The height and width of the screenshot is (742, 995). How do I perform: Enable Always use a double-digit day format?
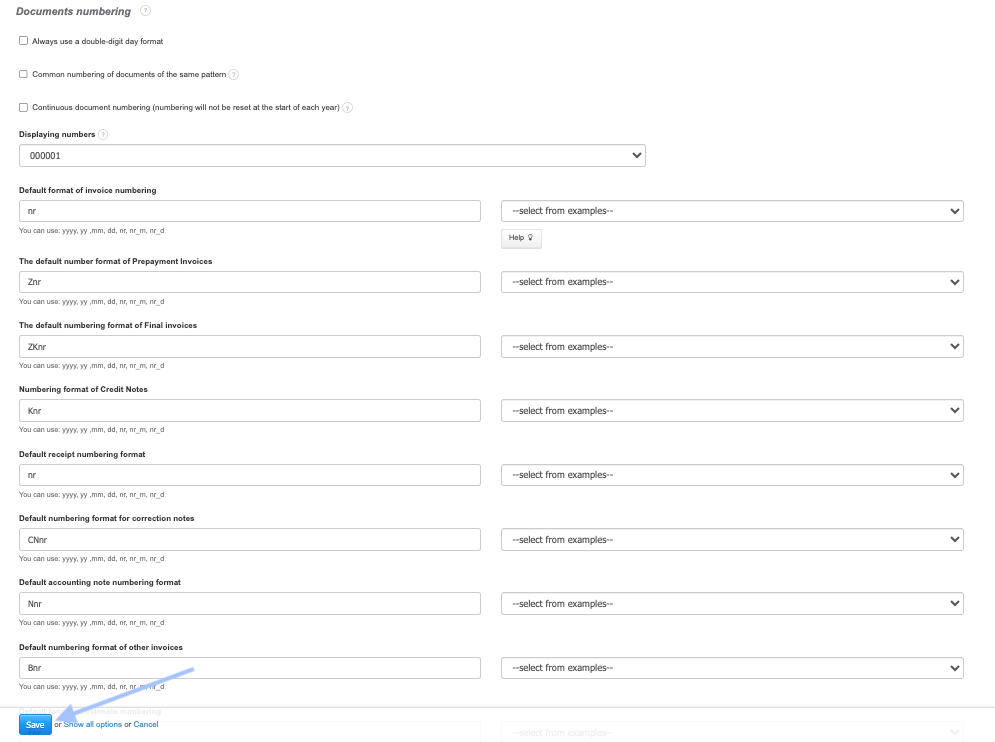24,41
